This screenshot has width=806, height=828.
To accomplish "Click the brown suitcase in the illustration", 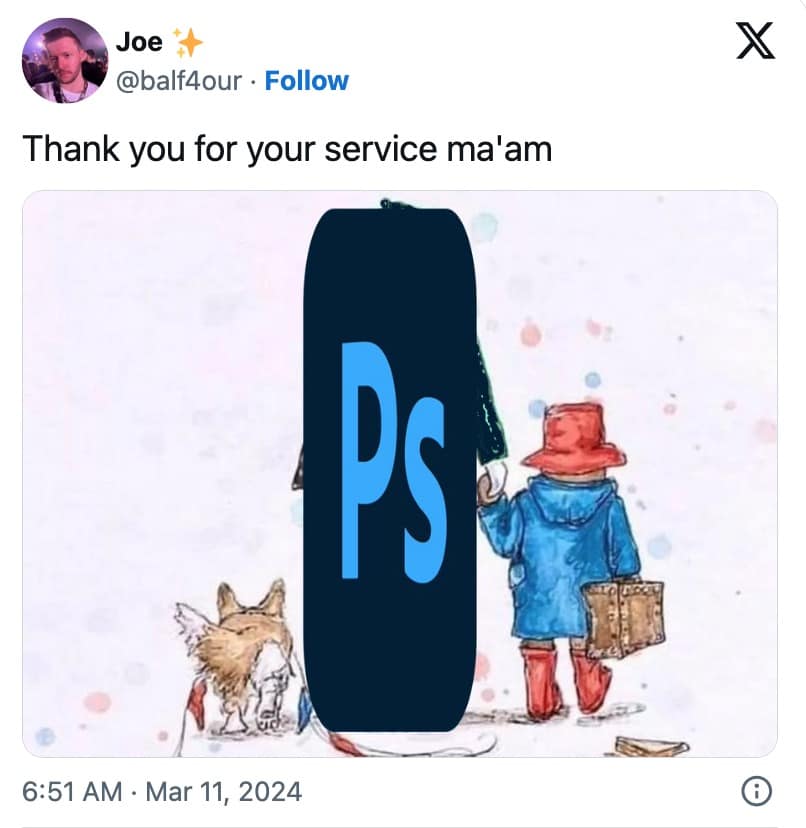I will [623, 619].
